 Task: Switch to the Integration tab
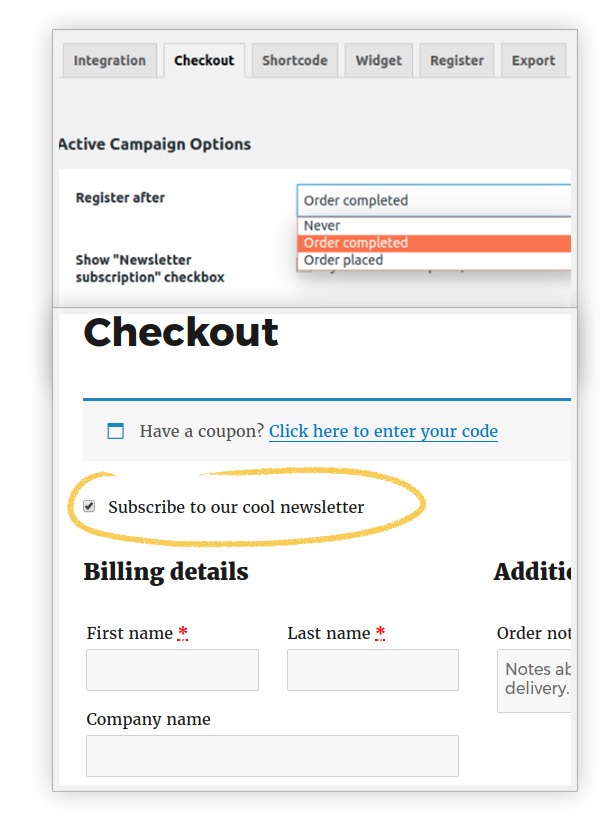coord(109,60)
